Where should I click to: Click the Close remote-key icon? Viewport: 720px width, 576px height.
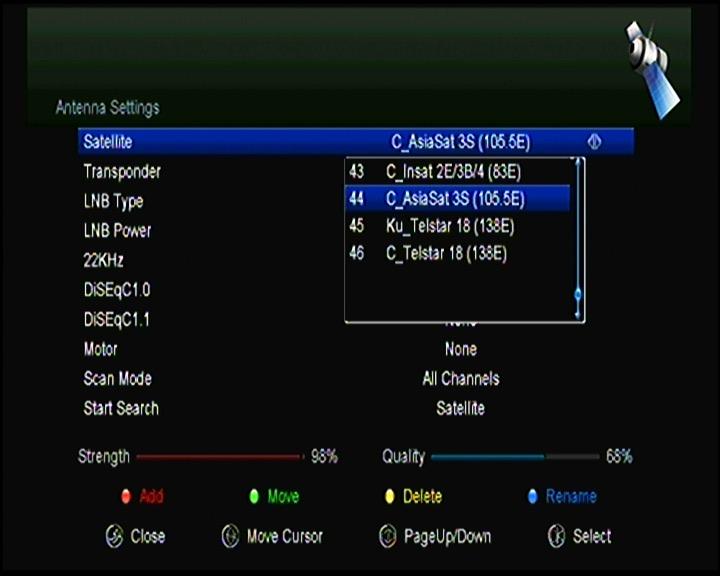pos(114,536)
